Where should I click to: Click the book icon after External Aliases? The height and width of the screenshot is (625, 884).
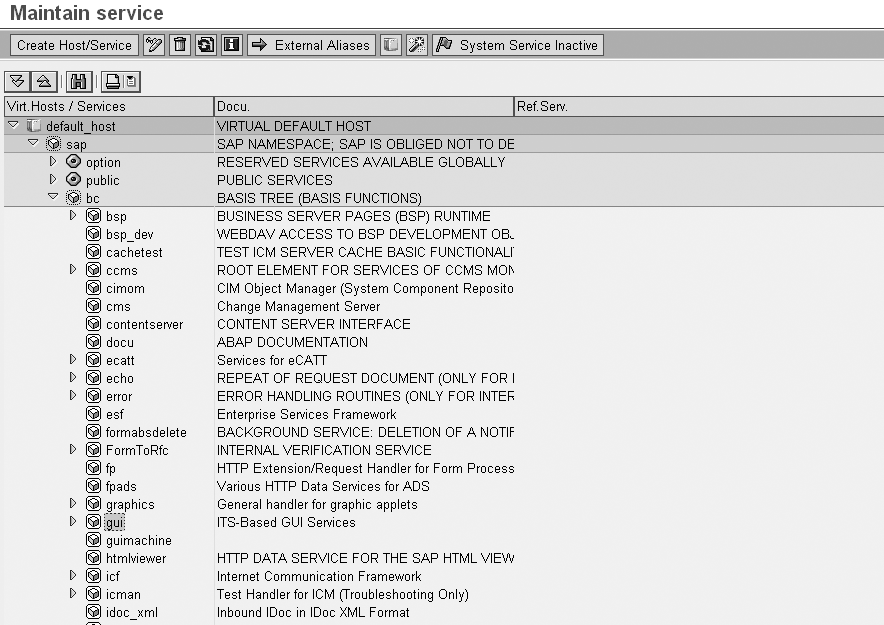[x=391, y=45]
